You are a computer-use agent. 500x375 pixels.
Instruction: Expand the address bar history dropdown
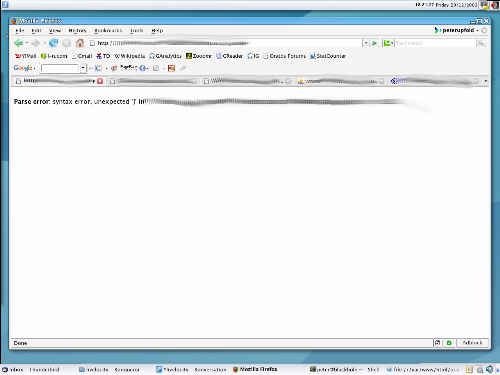pos(366,43)
